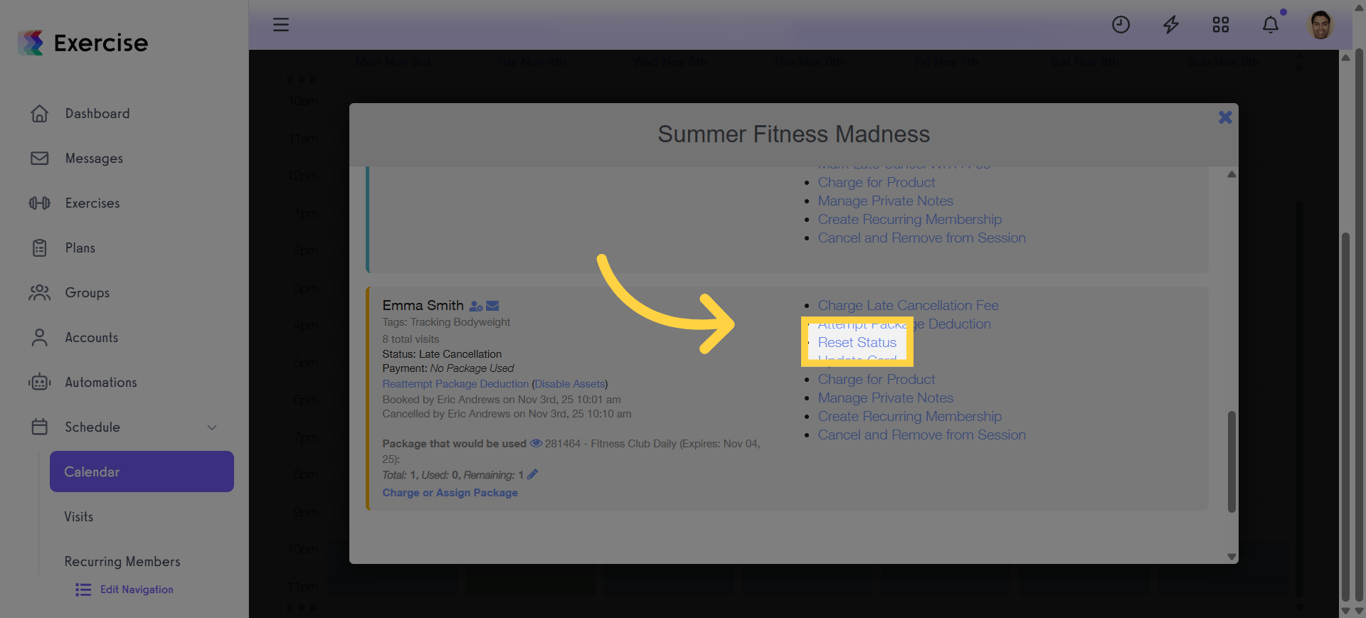Click Charge Late Cancellation Fee

pos(908,306)
